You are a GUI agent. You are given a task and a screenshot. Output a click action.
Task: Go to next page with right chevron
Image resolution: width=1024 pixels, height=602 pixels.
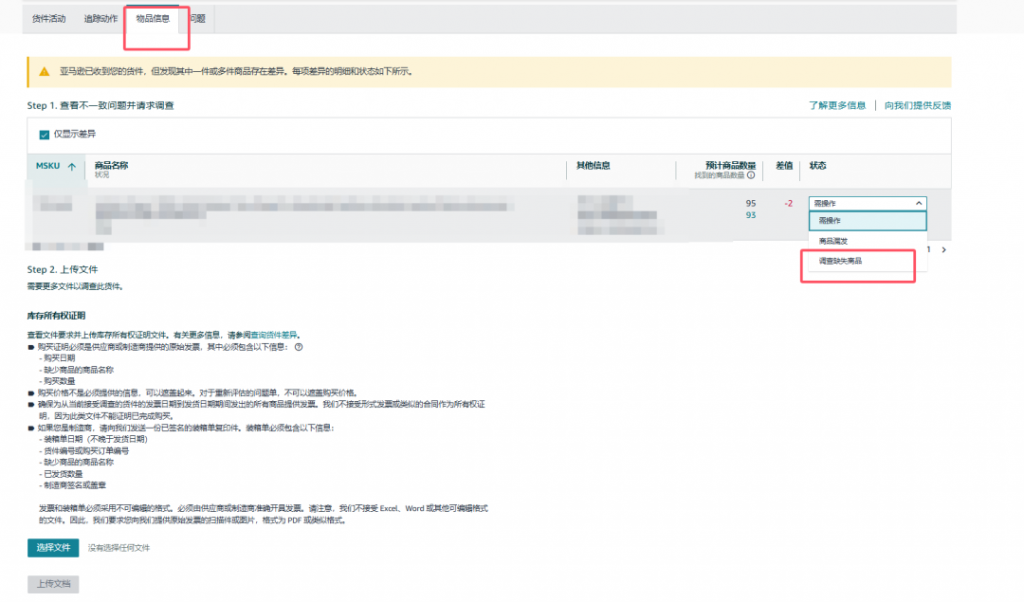944,249
